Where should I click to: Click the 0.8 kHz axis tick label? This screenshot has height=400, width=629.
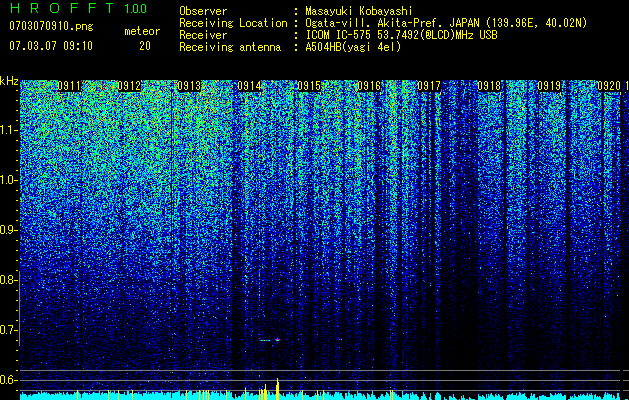[7, 280]
